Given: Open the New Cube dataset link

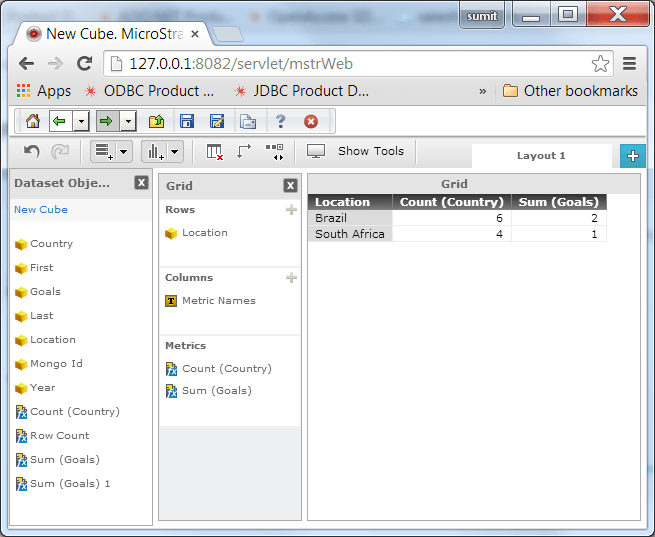Looking at the screenshot, I should (41, 210).
